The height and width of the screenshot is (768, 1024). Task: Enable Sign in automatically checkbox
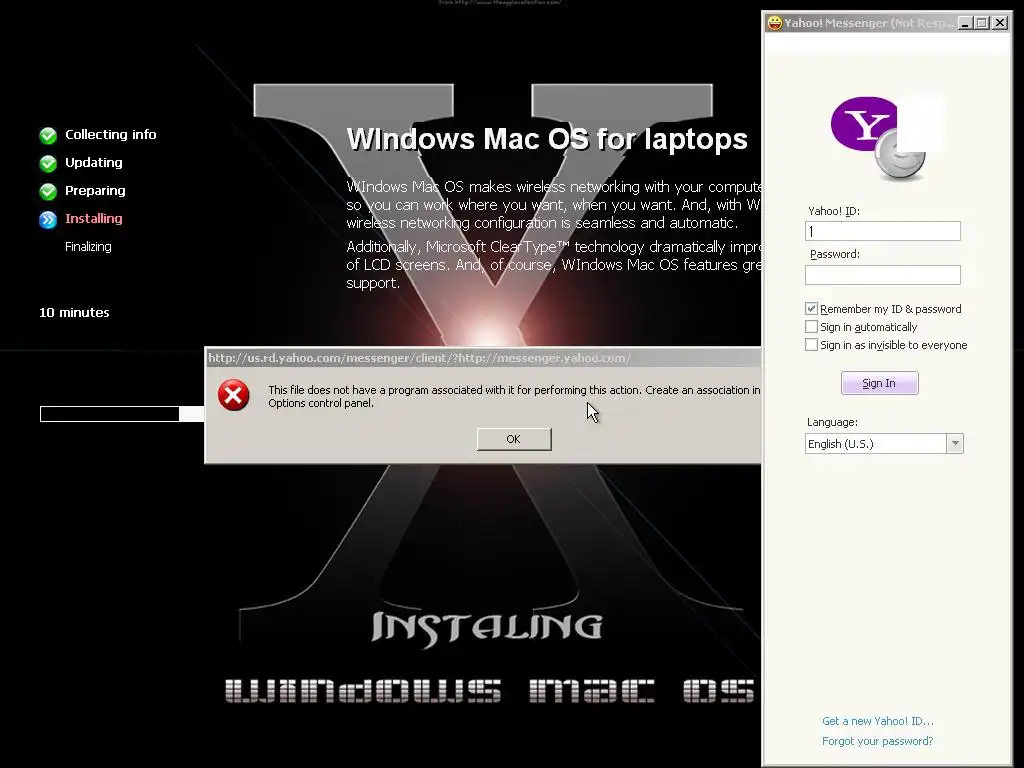(811, 327)
